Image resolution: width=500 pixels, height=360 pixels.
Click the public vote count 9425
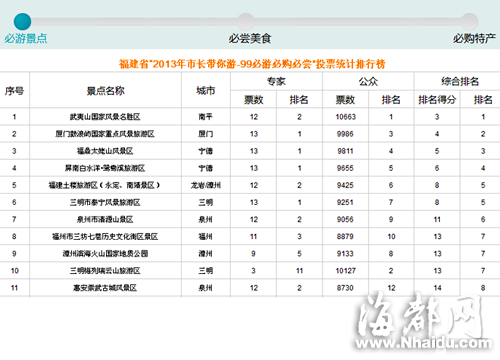pos(345,185)
